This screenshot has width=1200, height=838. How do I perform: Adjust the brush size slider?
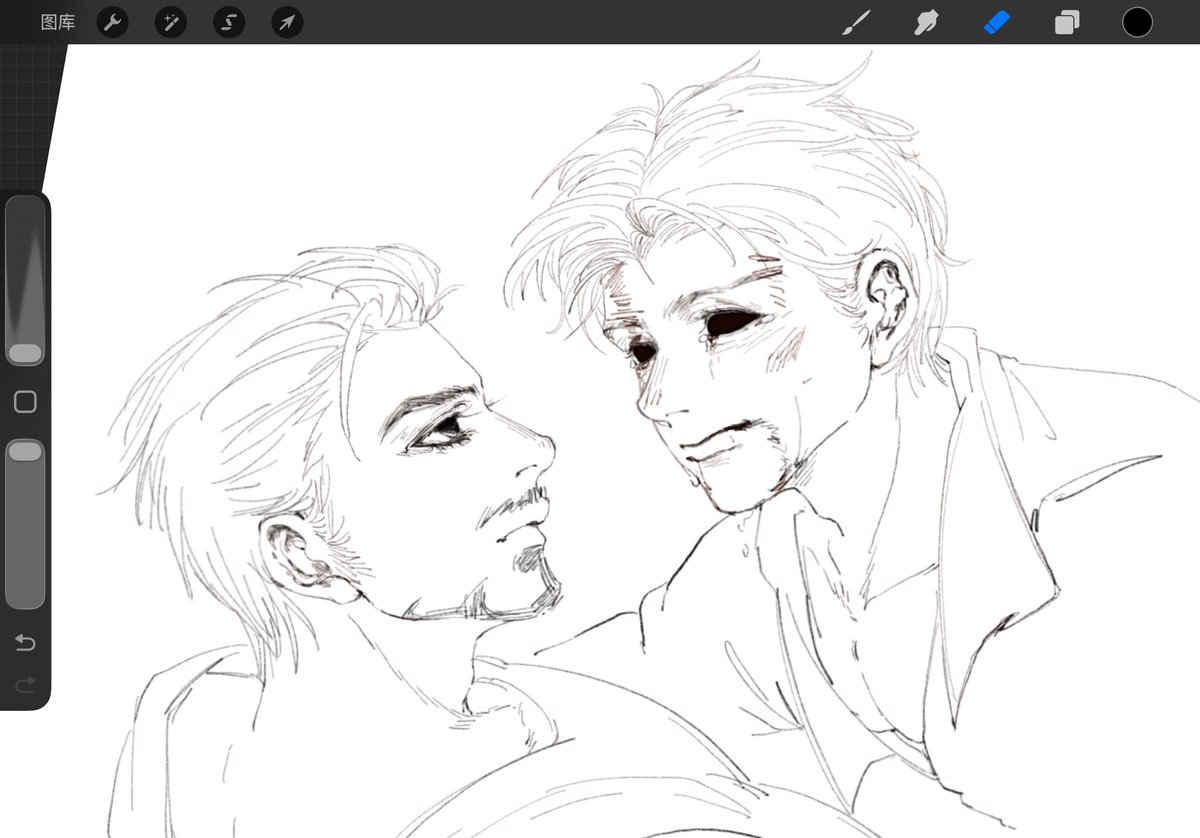(x=25, y=281)
